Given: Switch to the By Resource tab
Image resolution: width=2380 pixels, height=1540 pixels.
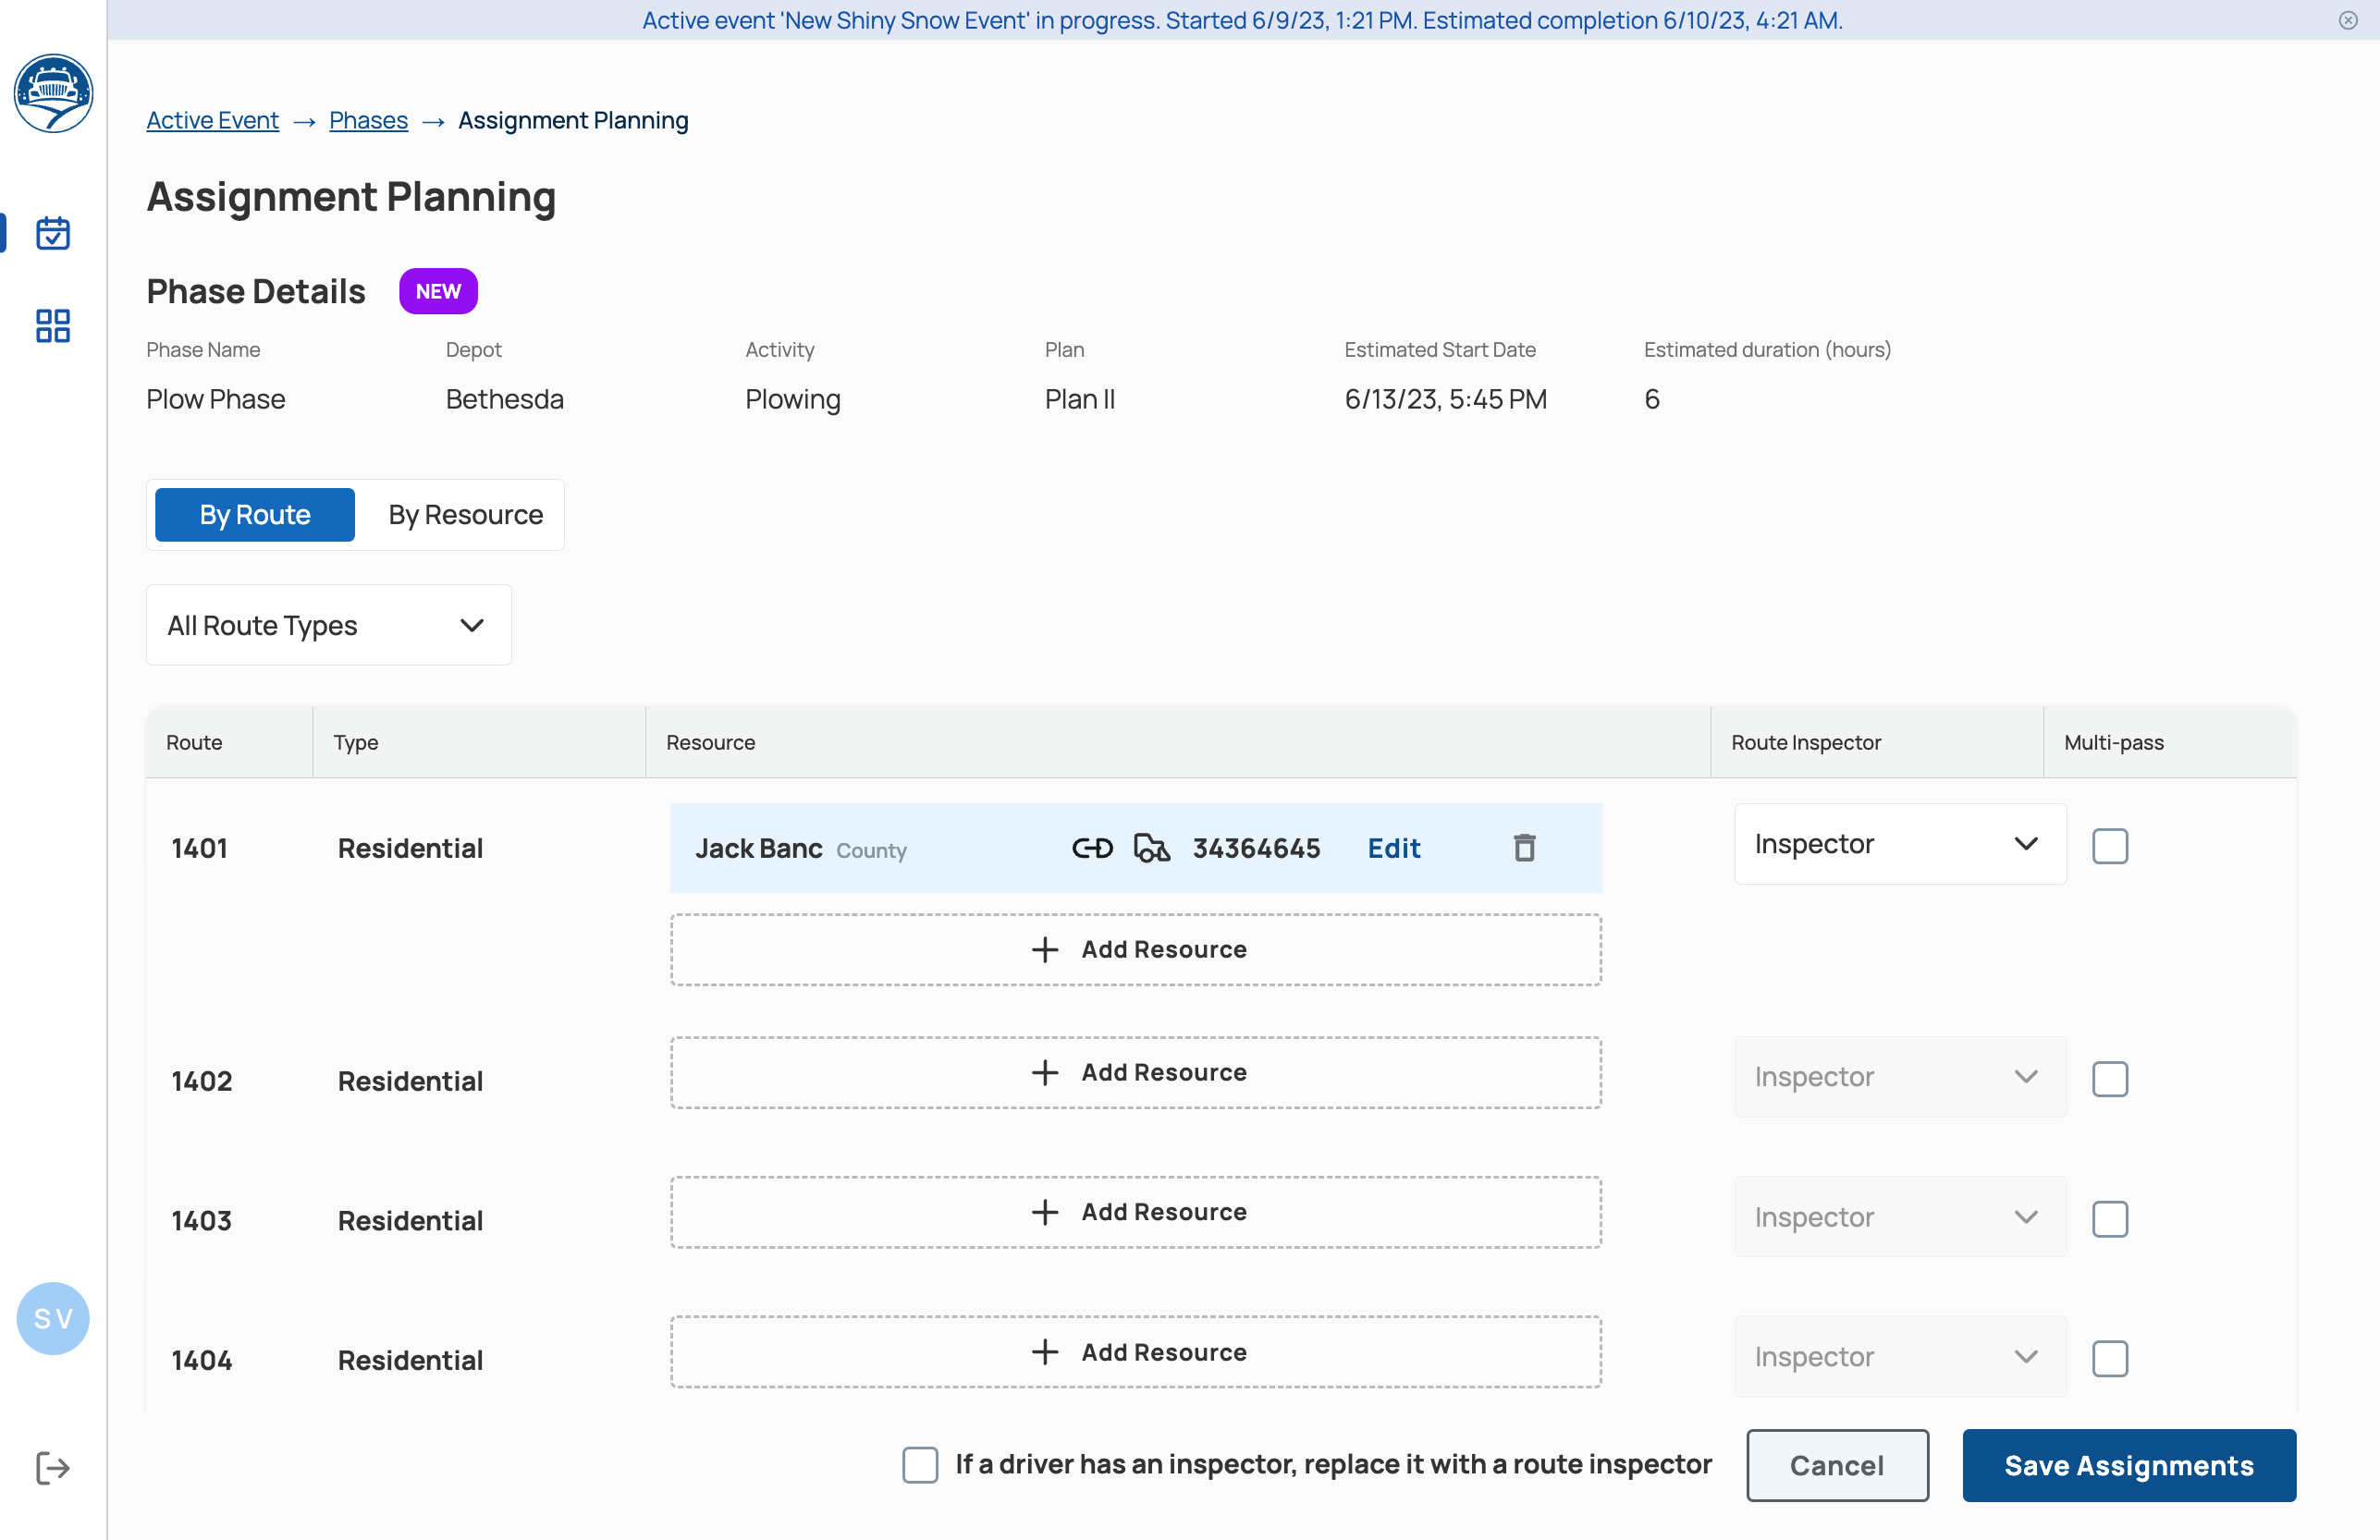Looking at the screenshot, I should tap(465, 514).
